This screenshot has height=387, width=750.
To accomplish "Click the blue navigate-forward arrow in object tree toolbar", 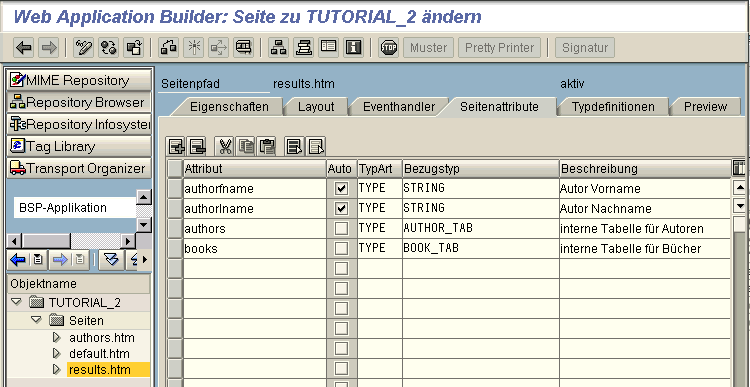I will pos(59,260).
